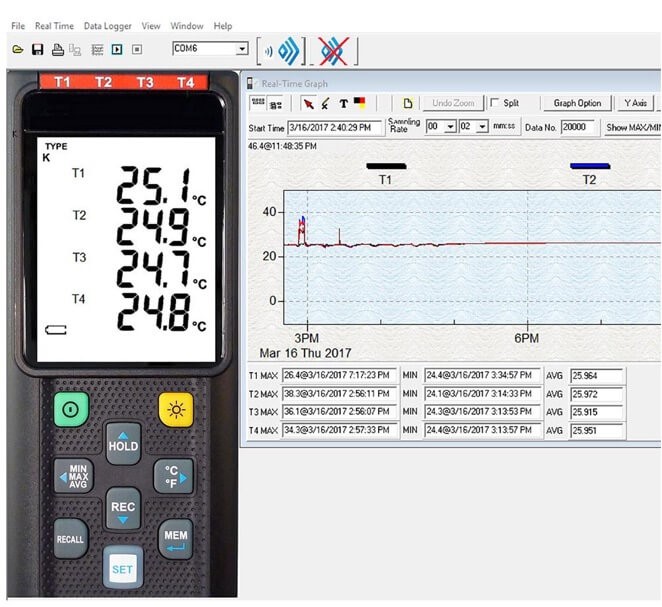This screenshot has height=607, width=662.
Task: Disconnect meter with the red-crossed icon
Action: point(334,51)
